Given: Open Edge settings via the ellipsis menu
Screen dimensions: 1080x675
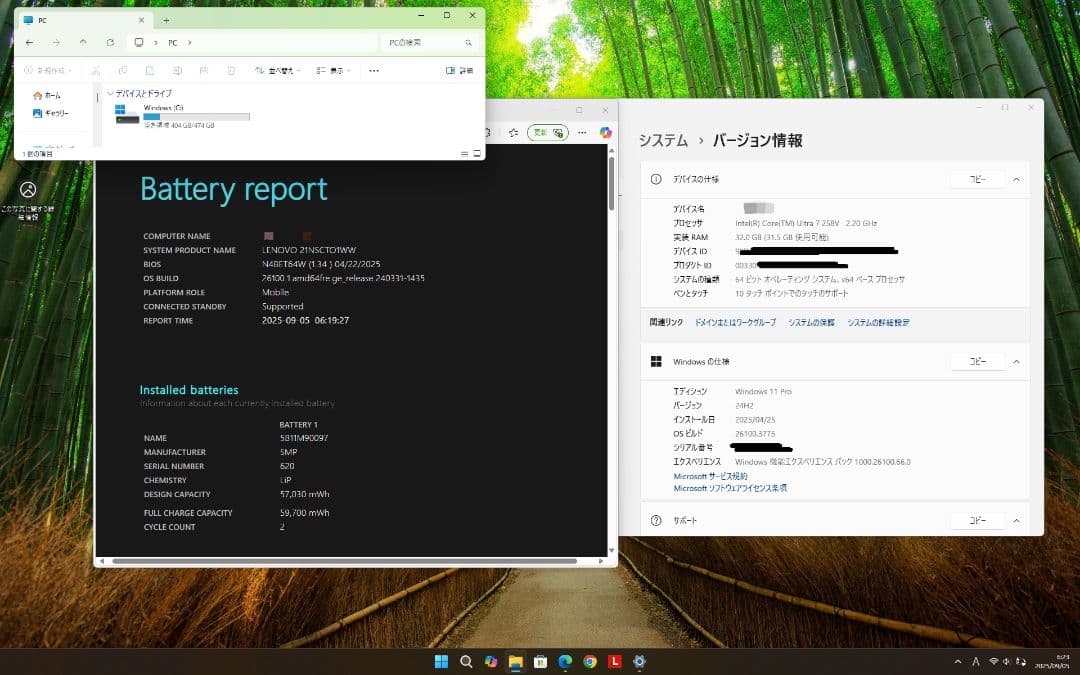Looking at the screenshot, I should [582, 132].
